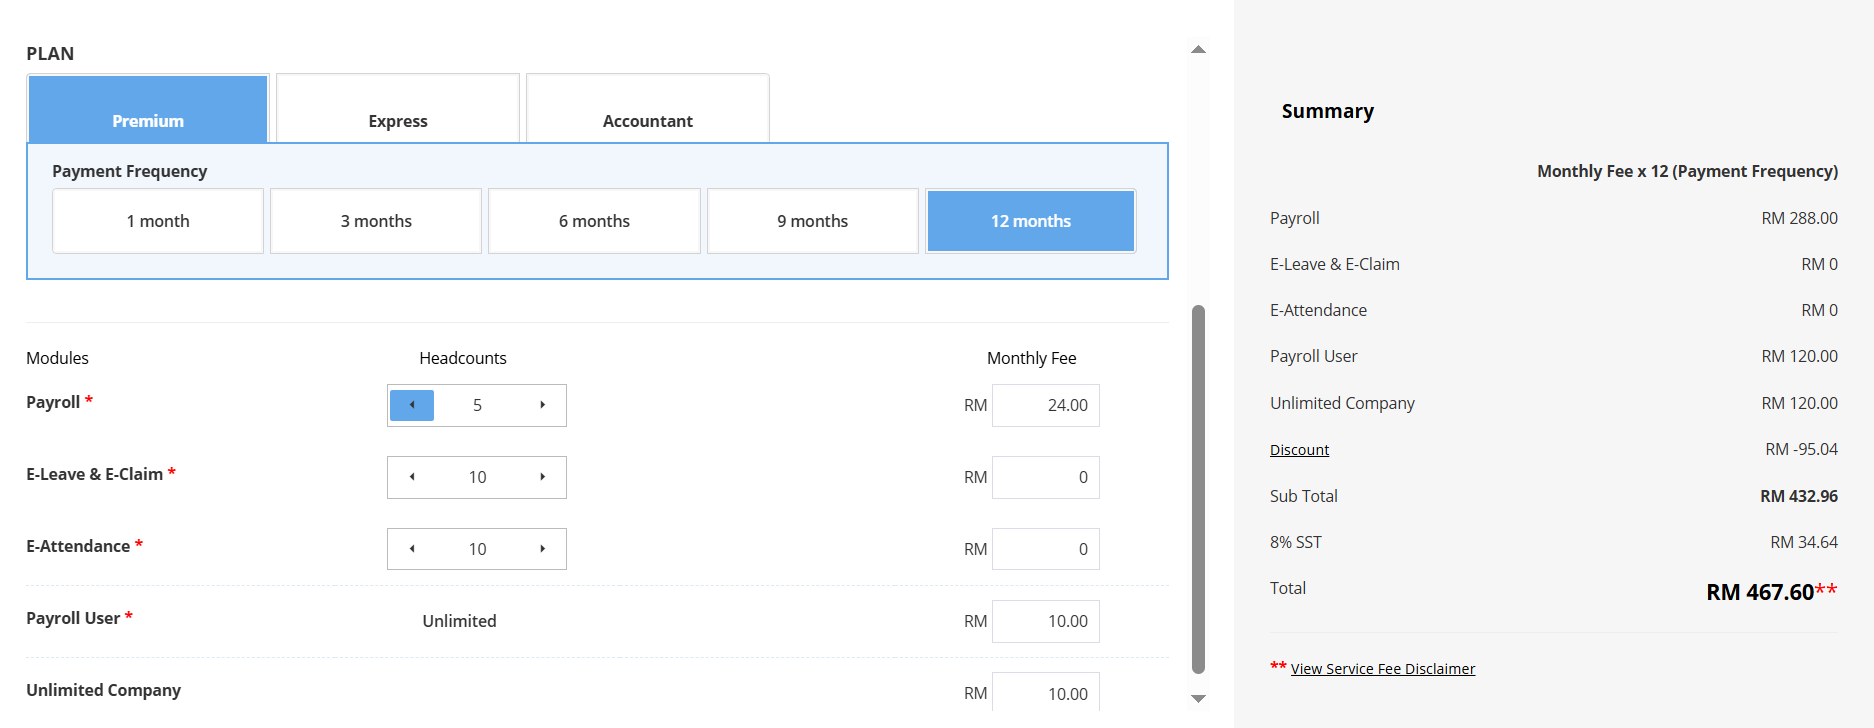The image size is (1874, 728).
Task: View Service Fee Disclaimer link
Action: click(1382, 669)
